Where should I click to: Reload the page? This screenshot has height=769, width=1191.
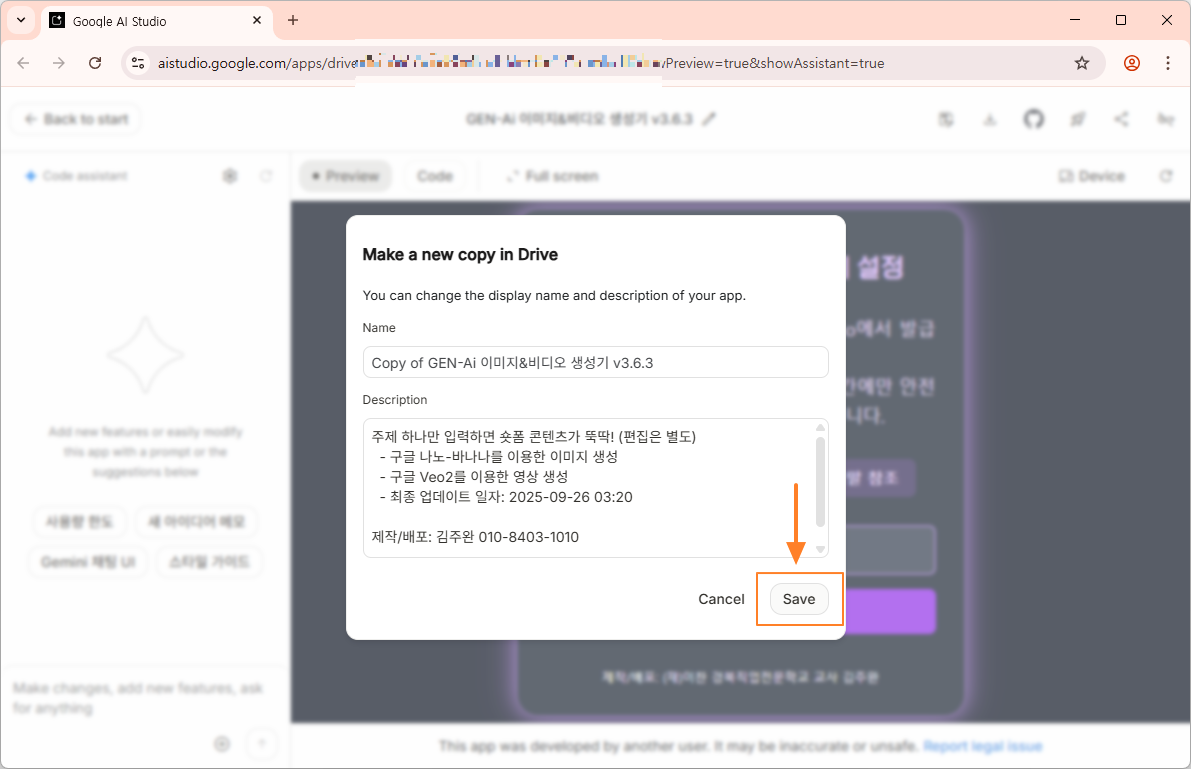pyautogui.click(x=95, y=63)
